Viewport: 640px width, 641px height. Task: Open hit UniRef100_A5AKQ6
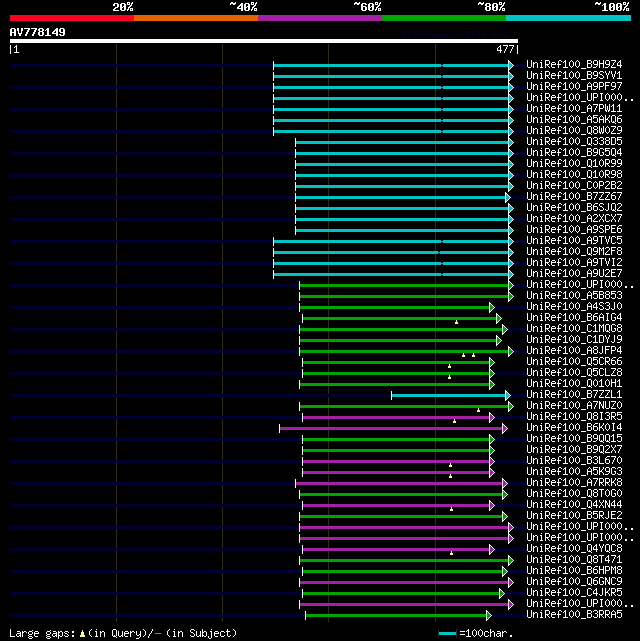pos(574,119)
